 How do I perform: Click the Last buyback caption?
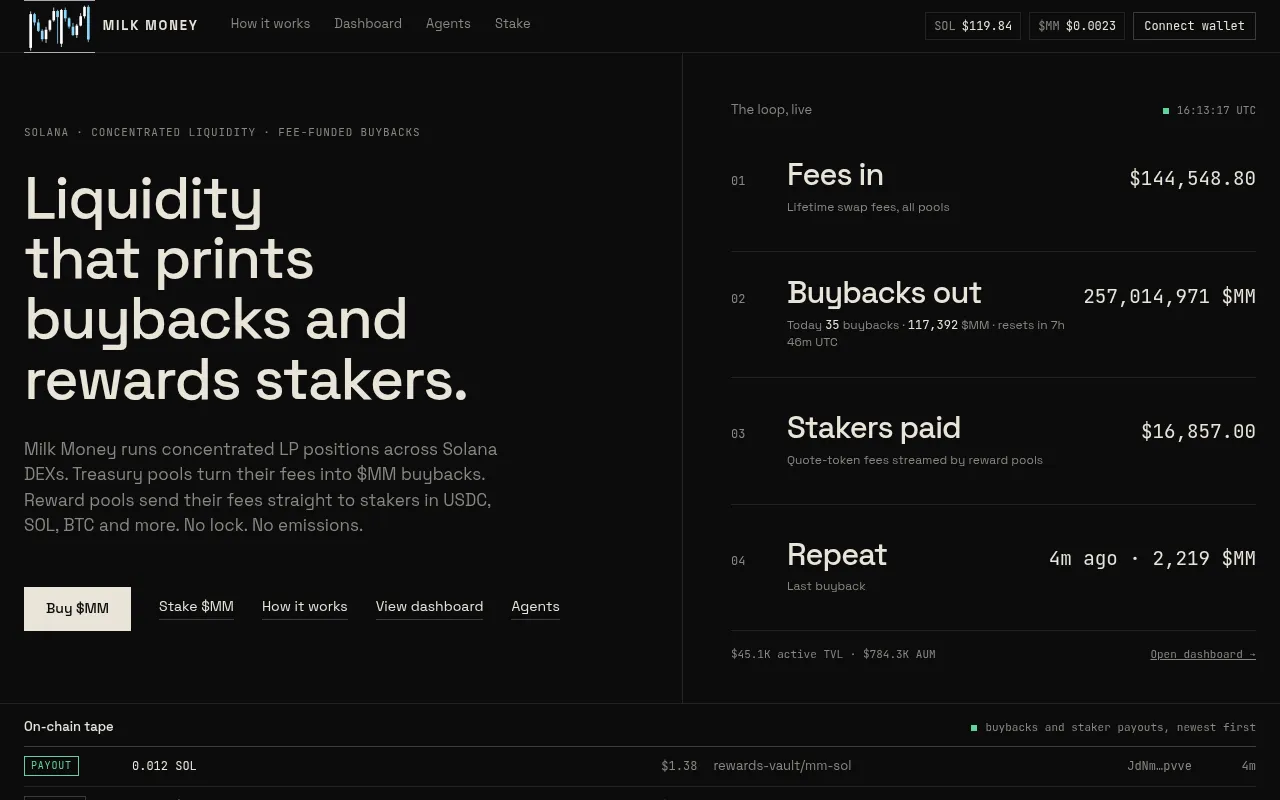coord(826,586)
